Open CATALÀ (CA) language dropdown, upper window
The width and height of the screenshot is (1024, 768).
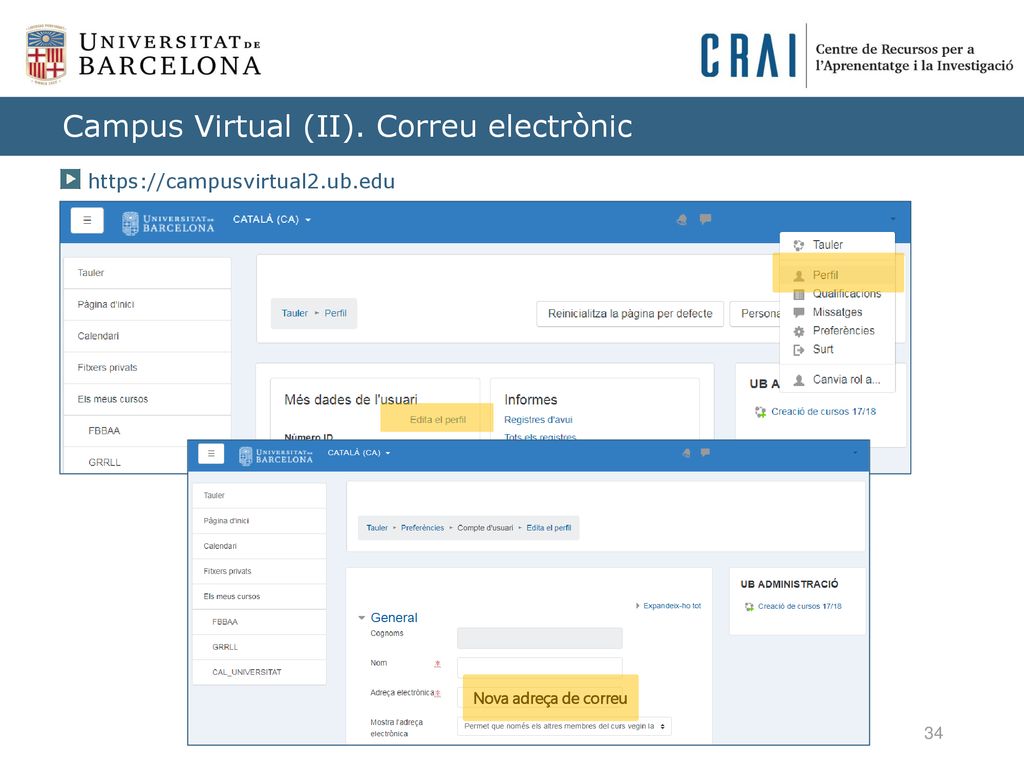click(272, 219)
